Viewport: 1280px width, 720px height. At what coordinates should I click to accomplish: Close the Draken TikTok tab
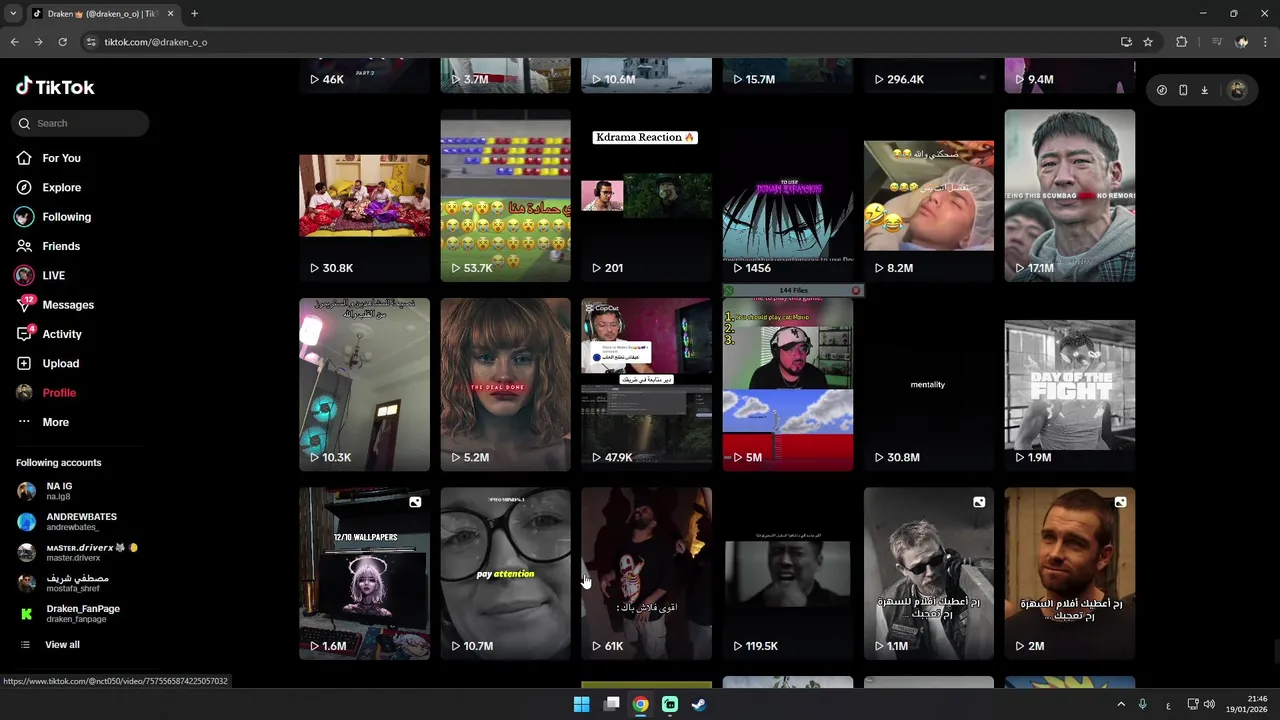tap(170, 14)
